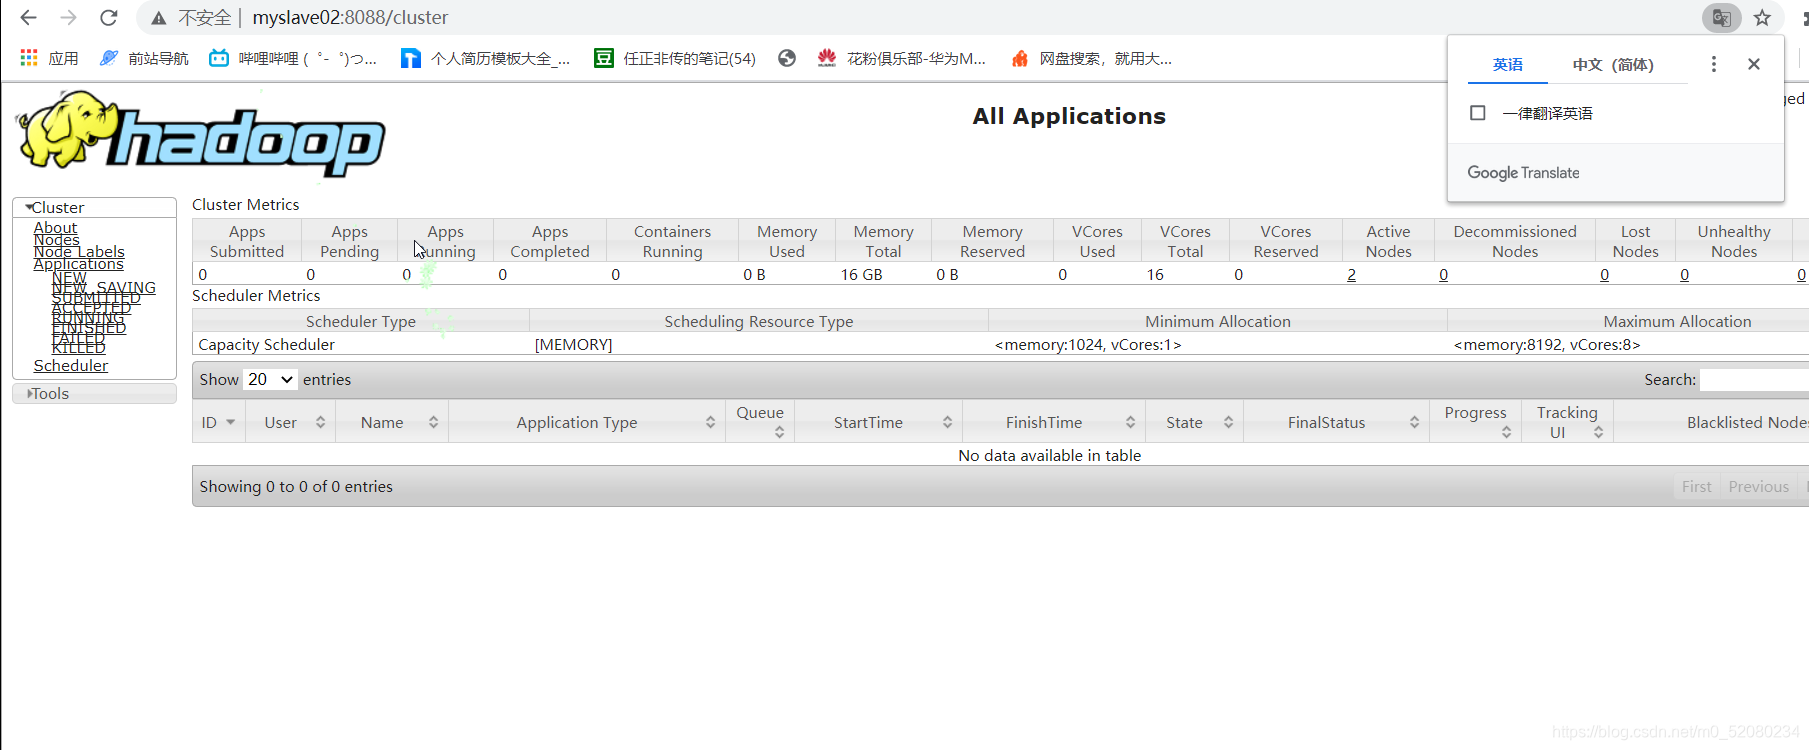Click the not-secure warning triangle icon
Image resolution: width=1809 pixels, height=750 pixels.
click(x=158, y=18)
